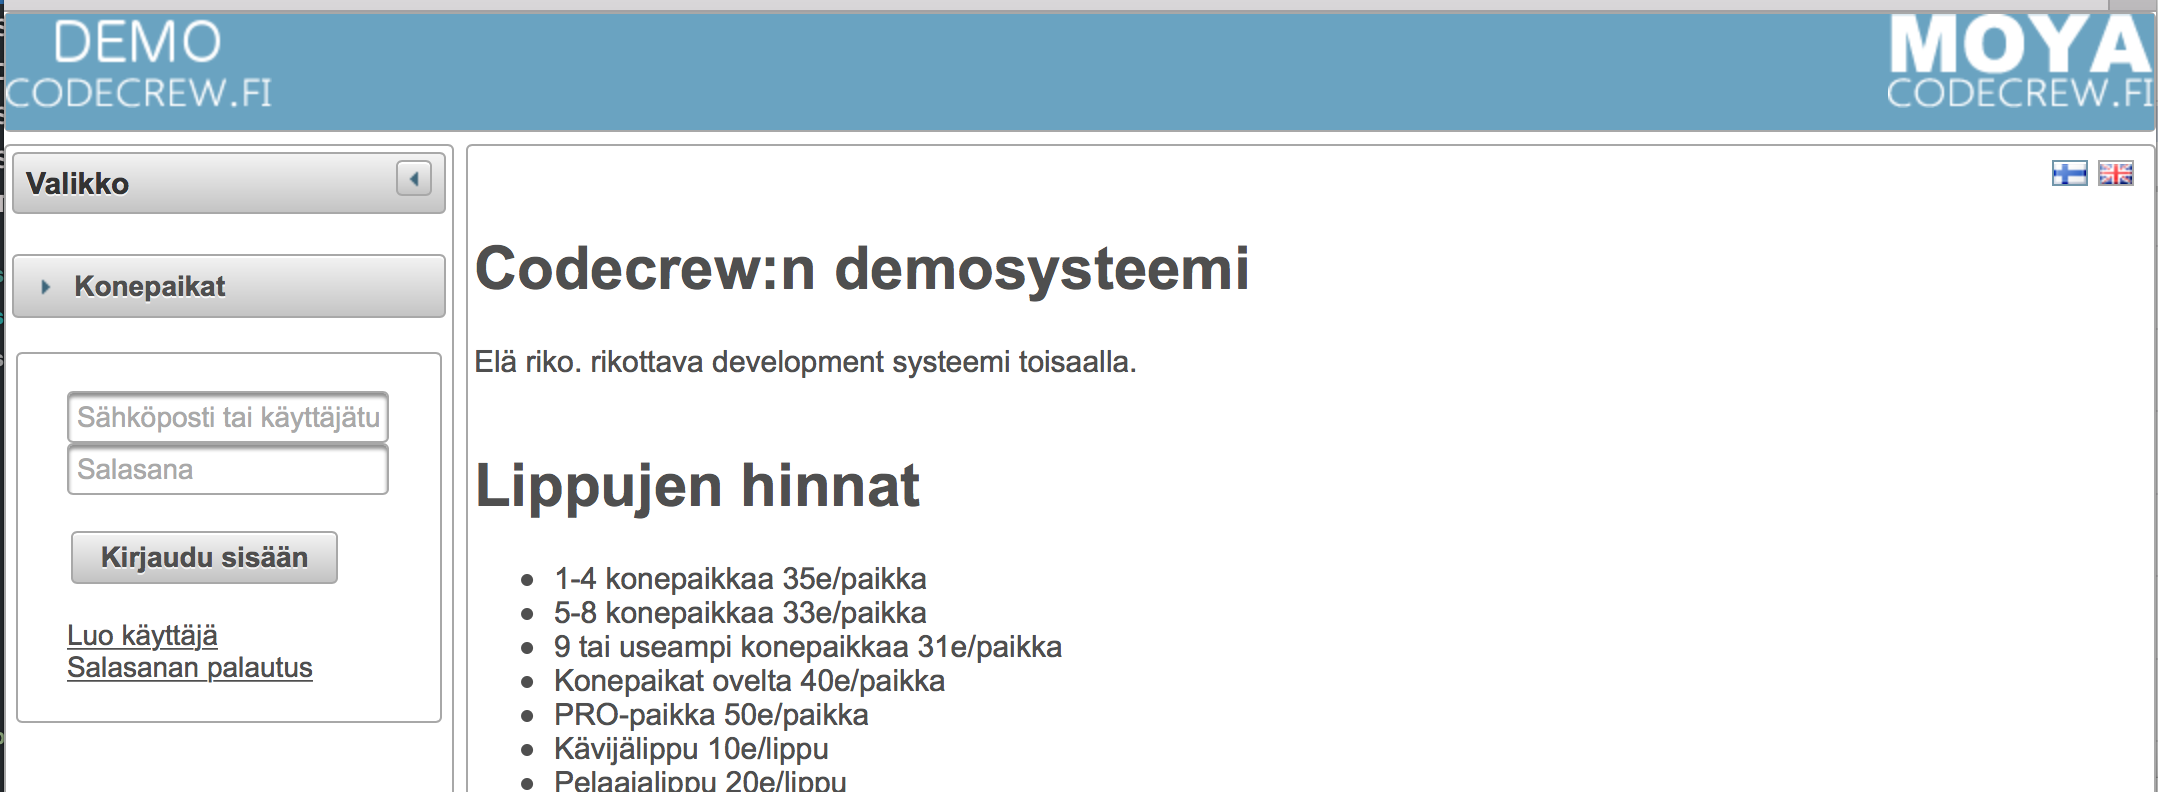Expand Konepaikat using its triangle arrow
This screenshot has height=792, width=2158.
point(45,287)
